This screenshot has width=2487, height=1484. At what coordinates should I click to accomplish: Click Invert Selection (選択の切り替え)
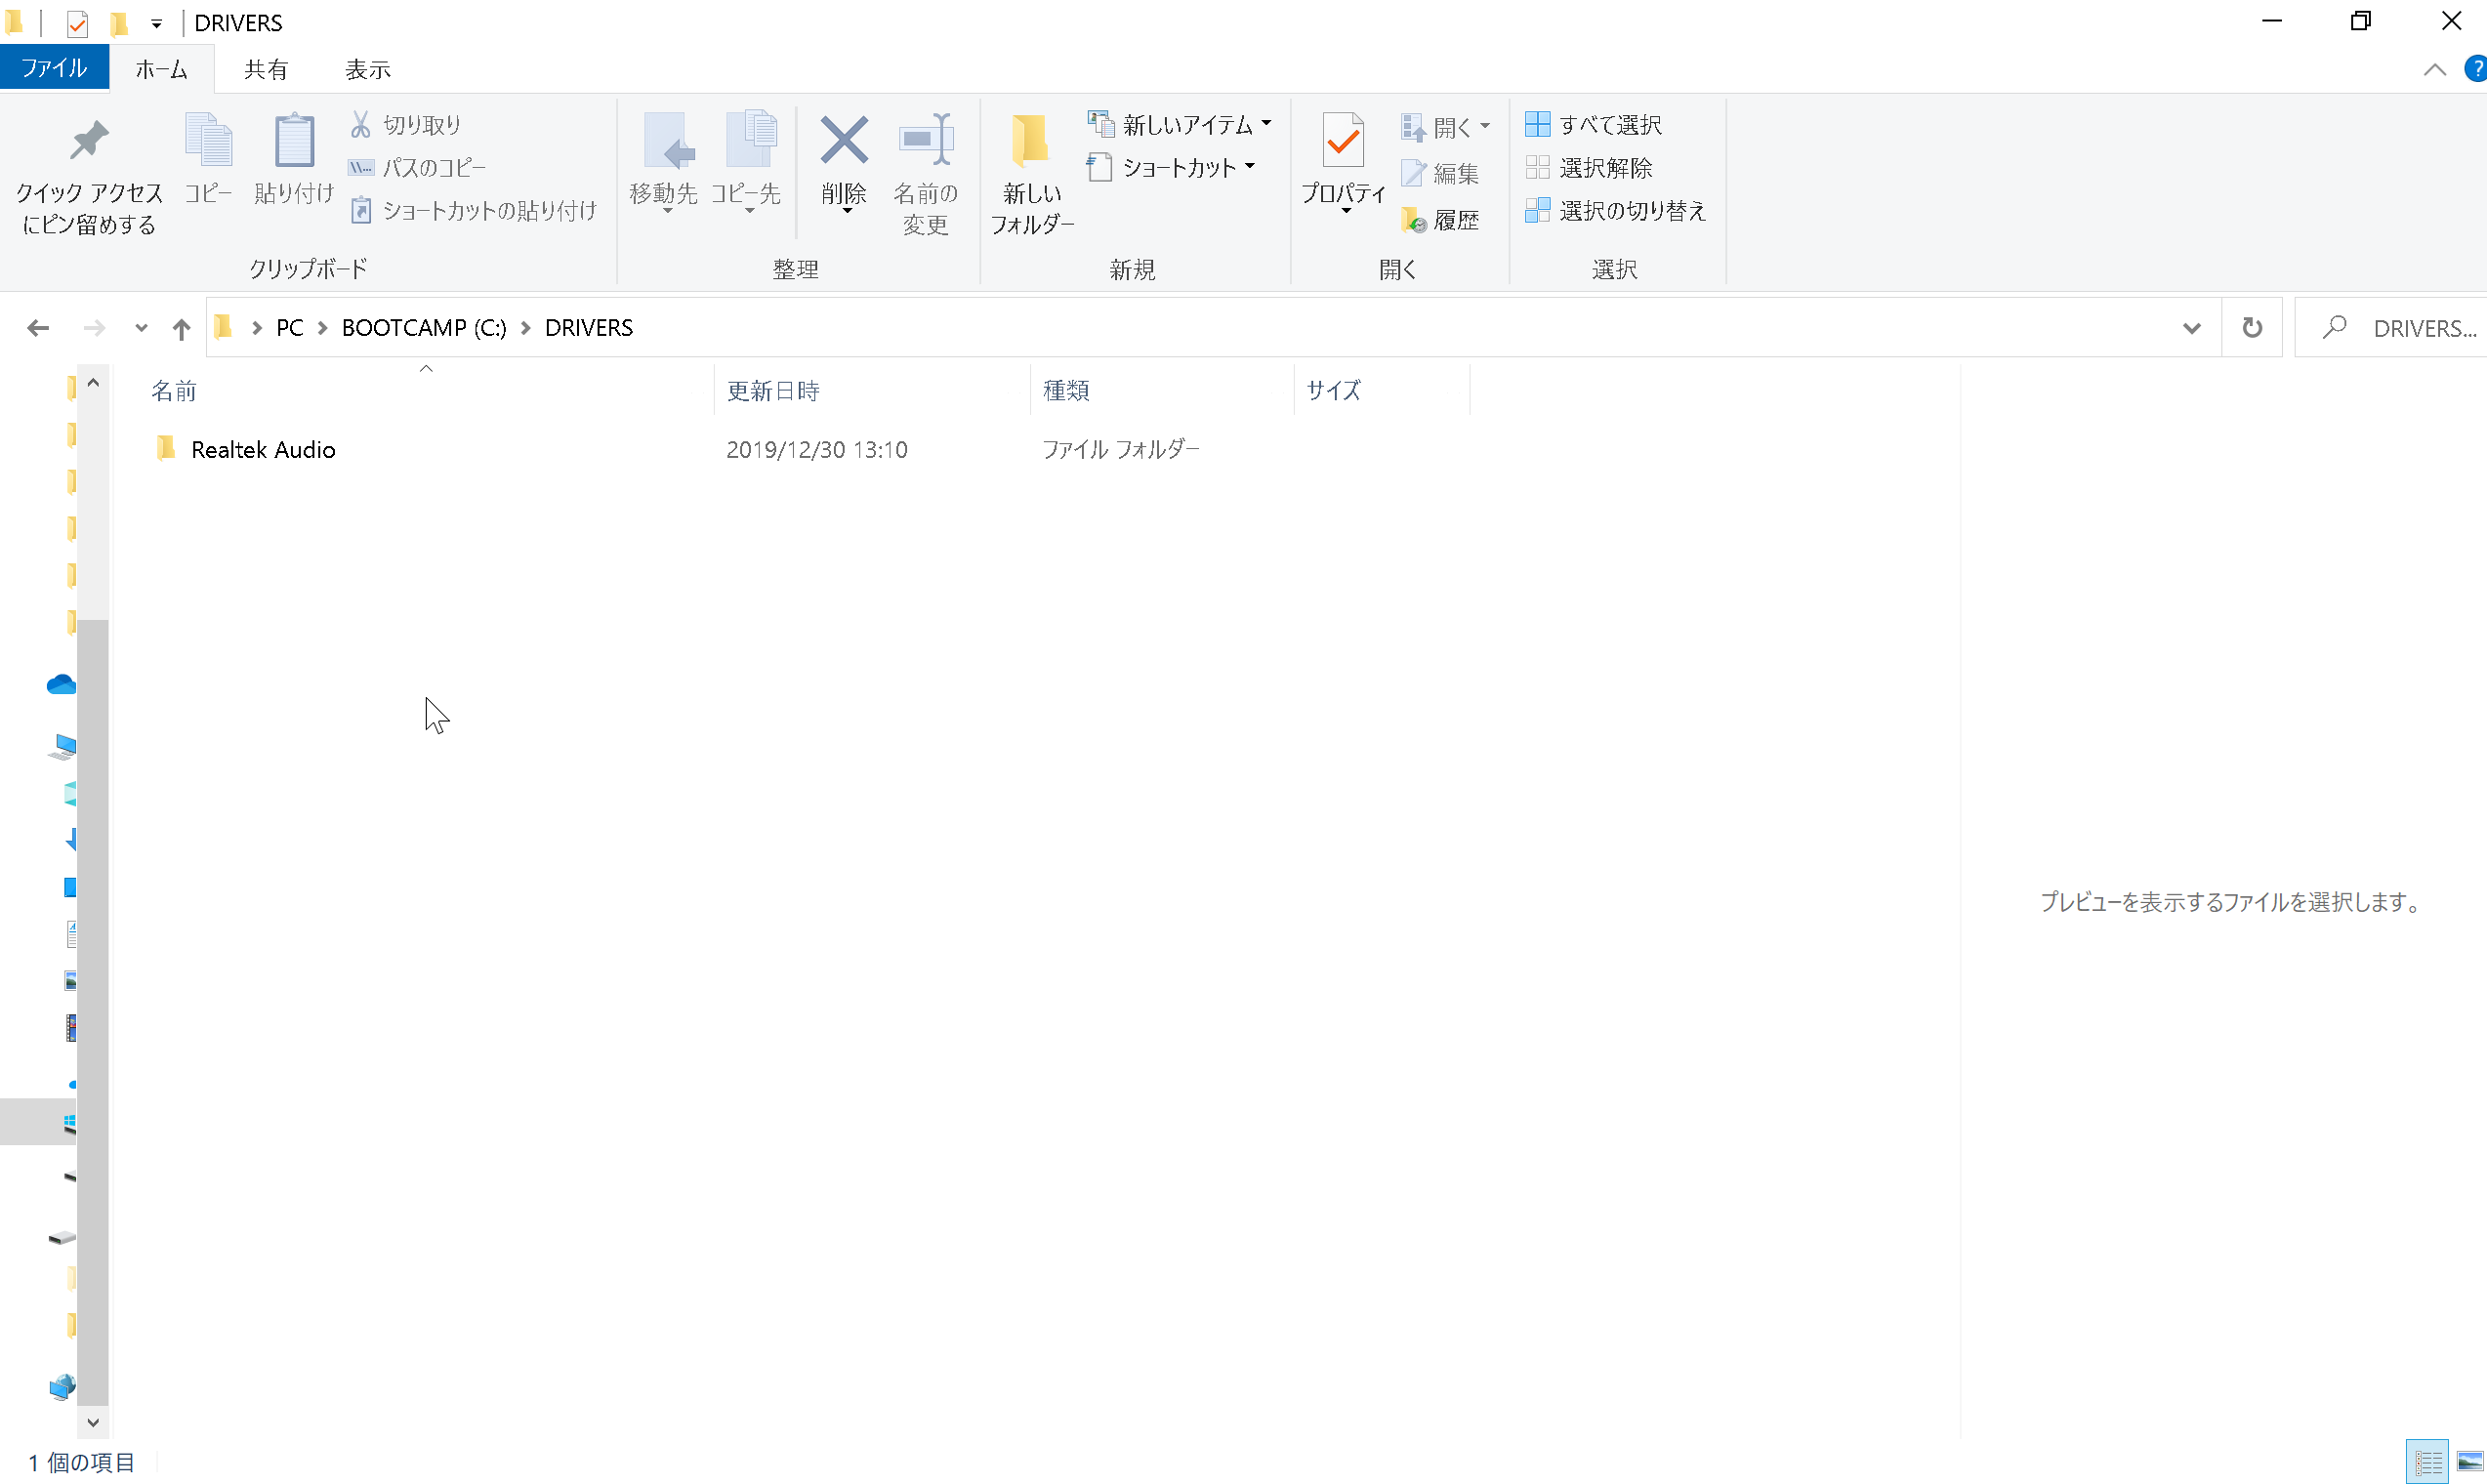(x=1616, y=211)
